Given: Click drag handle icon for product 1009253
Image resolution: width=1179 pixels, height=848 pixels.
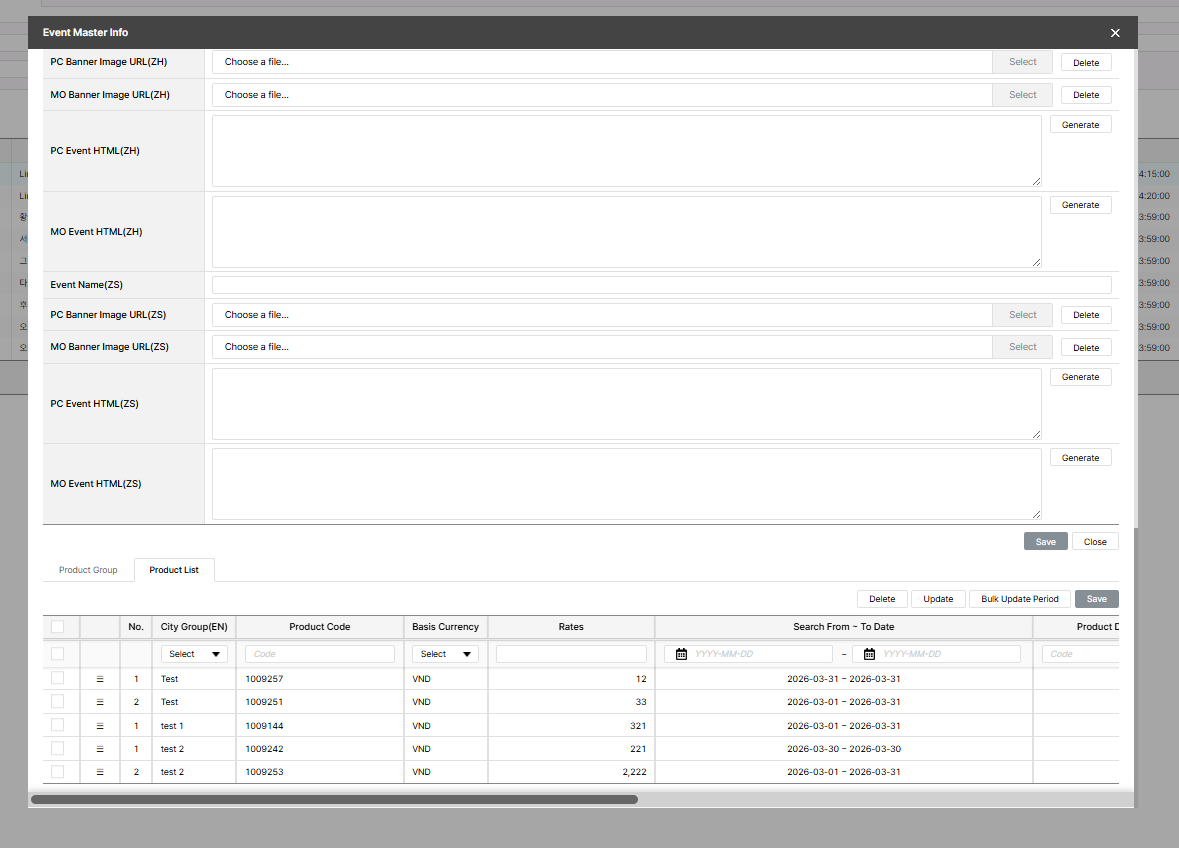Looking at the screenshot, I should pyautogui.click(x=100, y=772).
